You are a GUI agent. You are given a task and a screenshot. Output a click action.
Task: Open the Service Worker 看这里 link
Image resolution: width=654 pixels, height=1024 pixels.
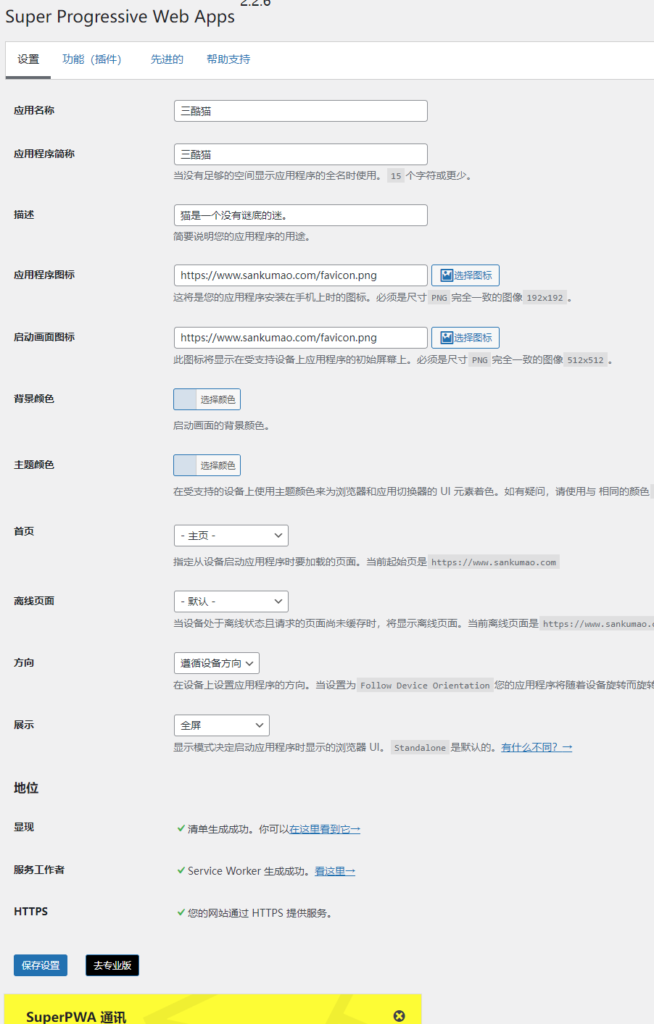(x=335, y=871)
